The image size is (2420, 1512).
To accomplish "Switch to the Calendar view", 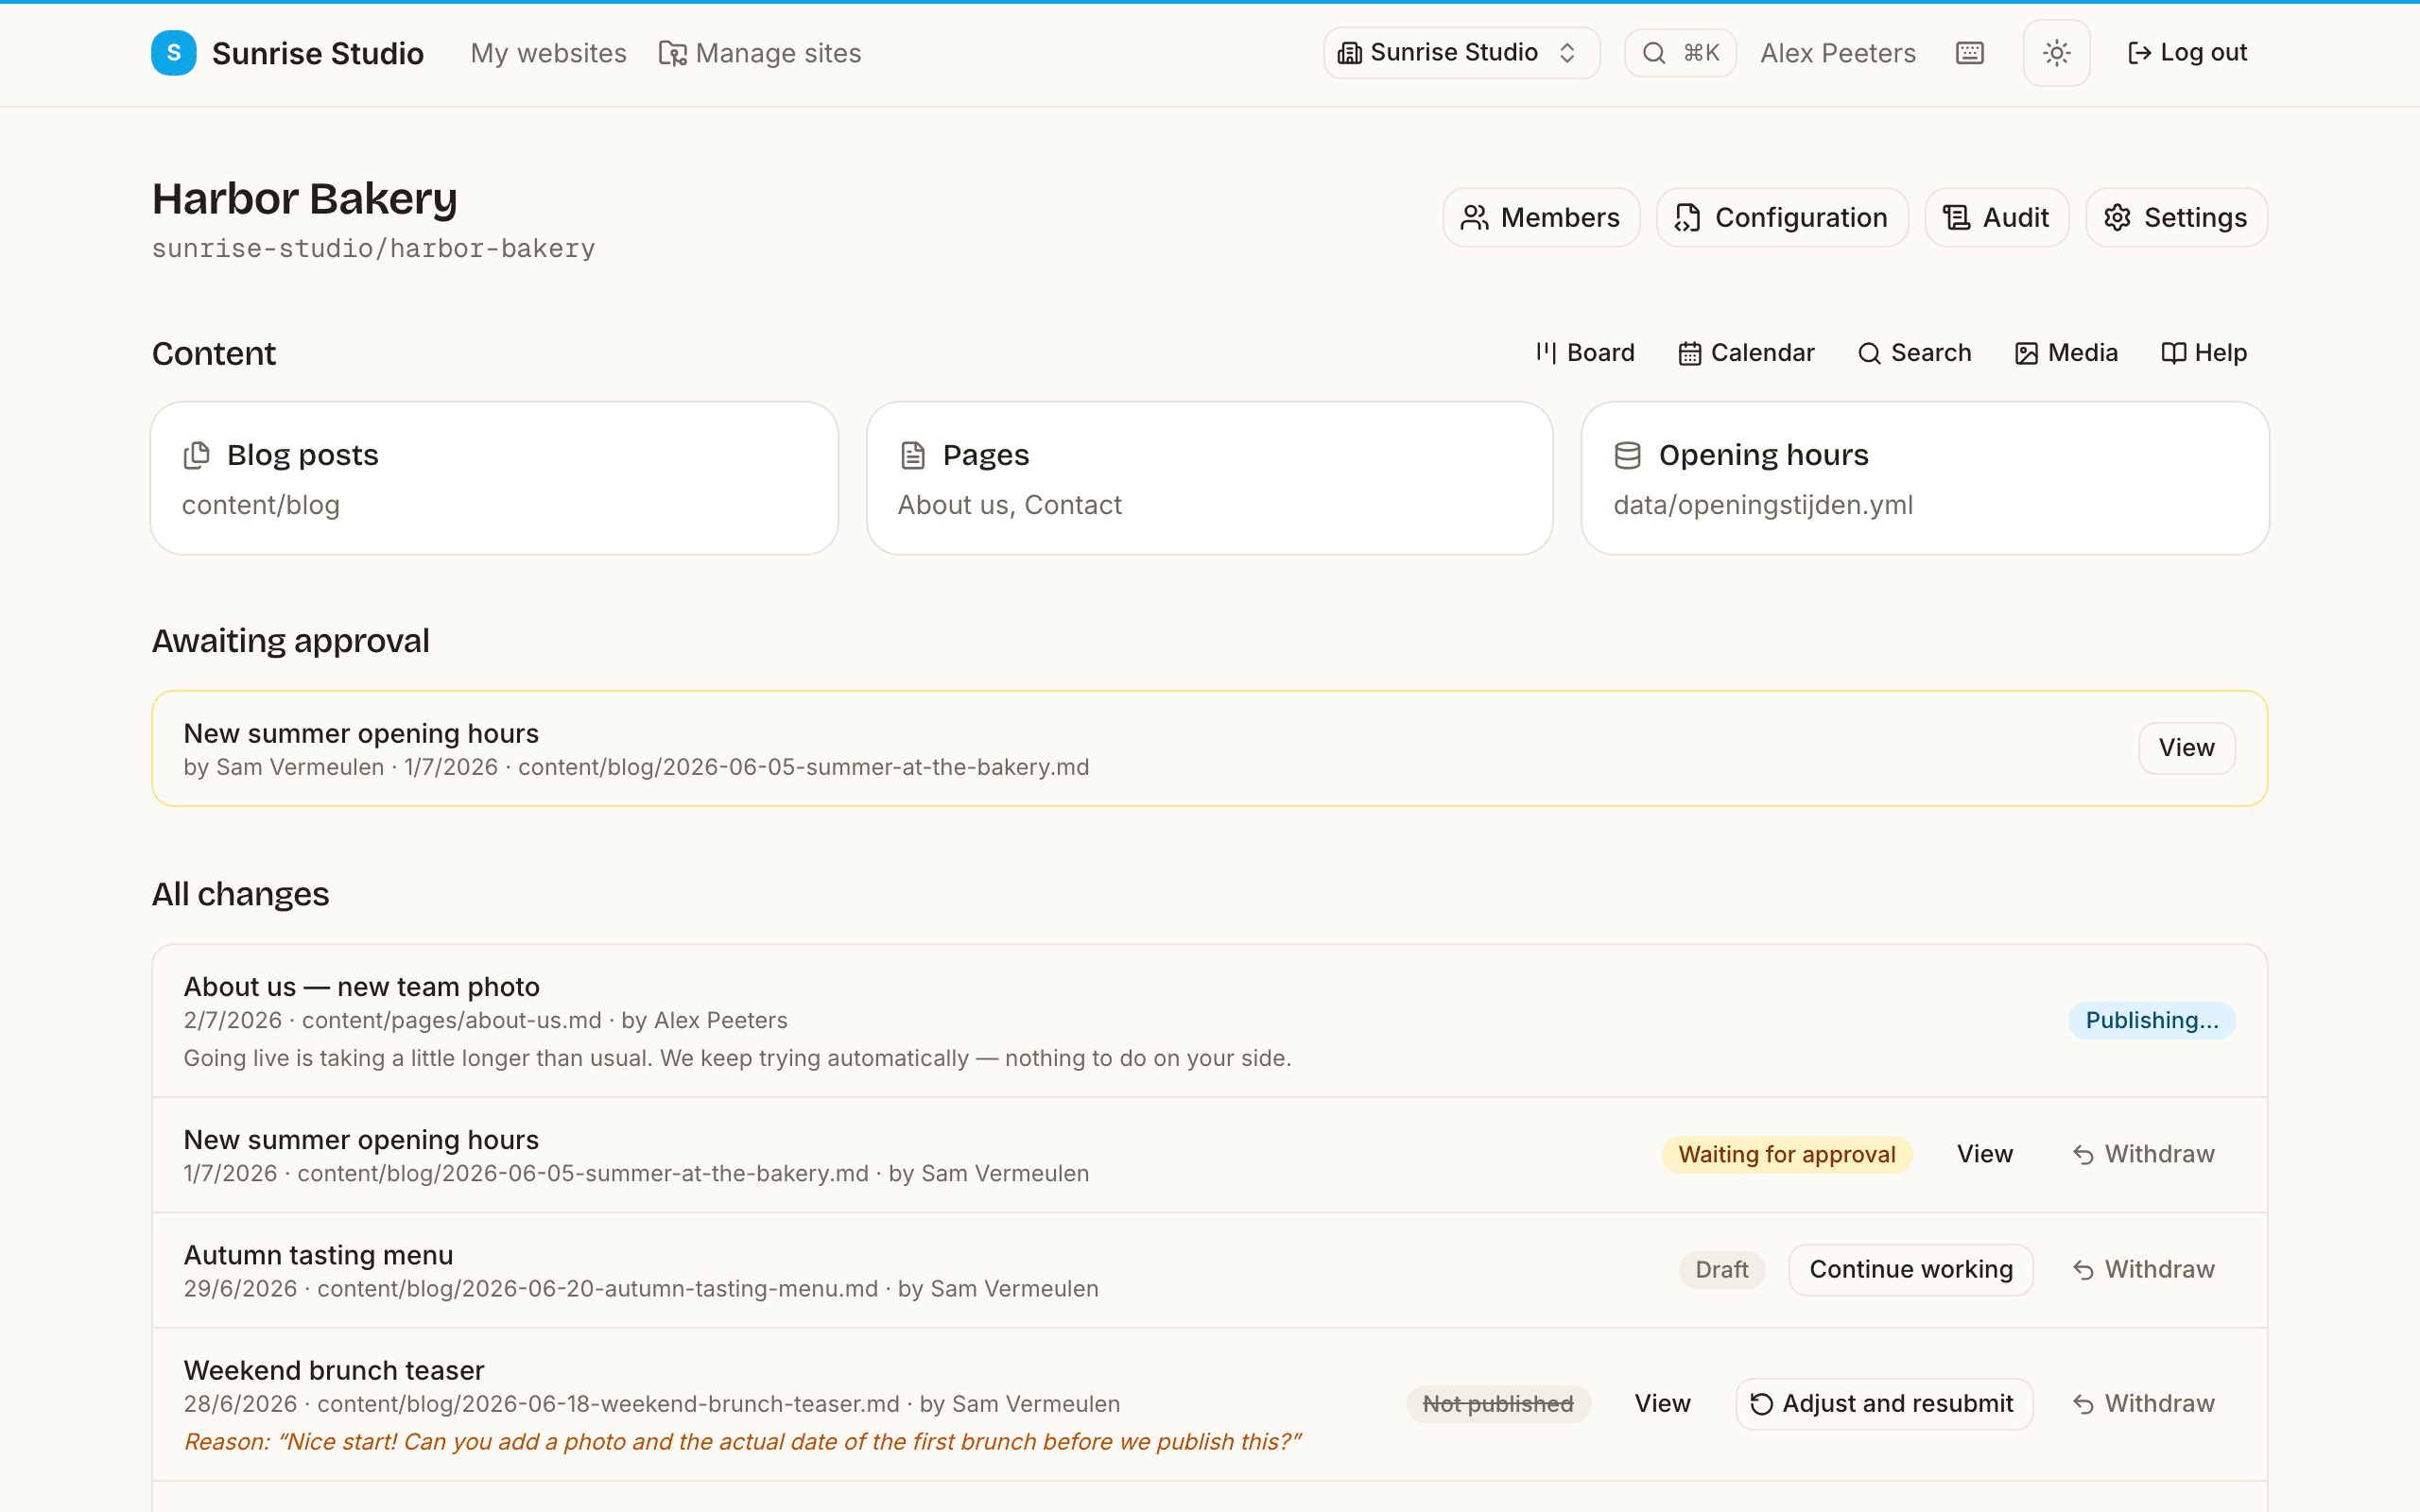I will [x=1746, y=353].
